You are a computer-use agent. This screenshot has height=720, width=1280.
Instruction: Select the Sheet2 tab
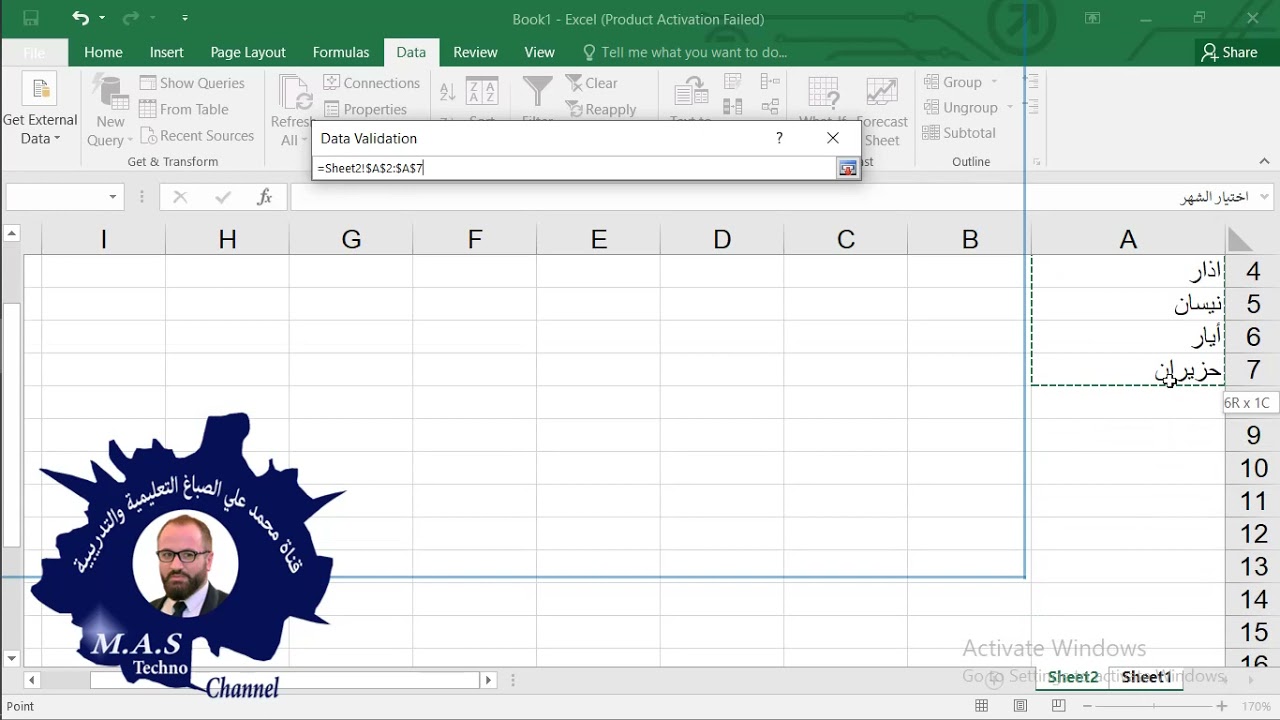(x=1072, y=677)
